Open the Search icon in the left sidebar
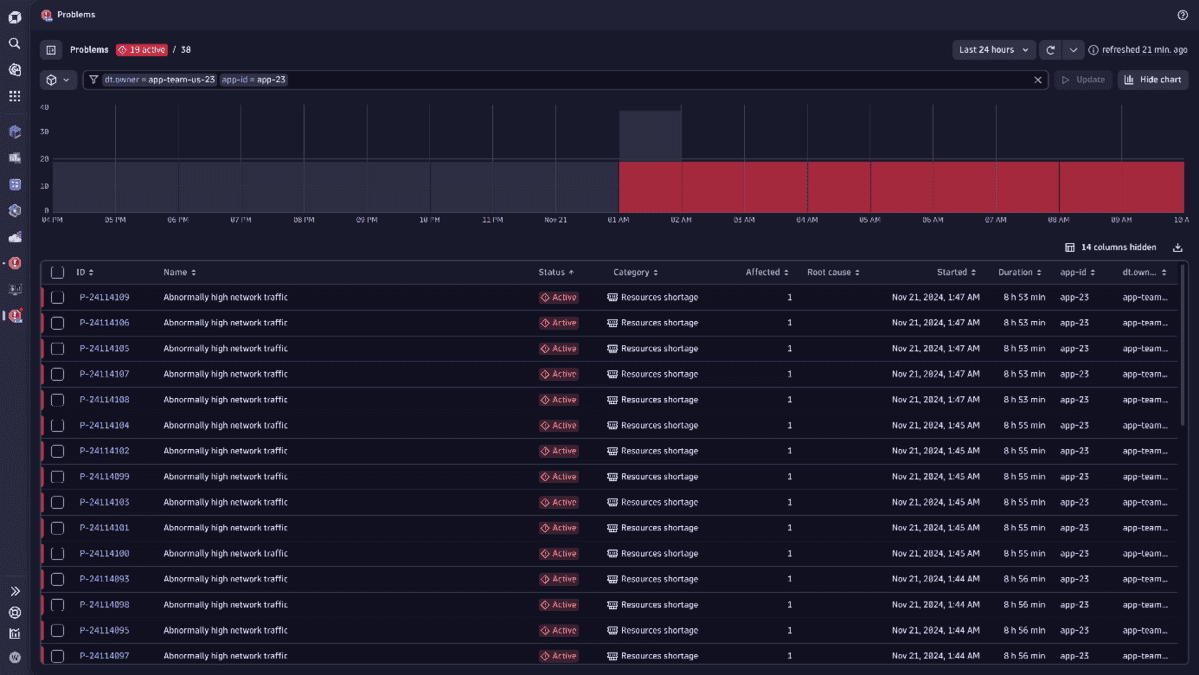Image resolution: width=1199 pixels, height=675 pixels. (14, 43)
